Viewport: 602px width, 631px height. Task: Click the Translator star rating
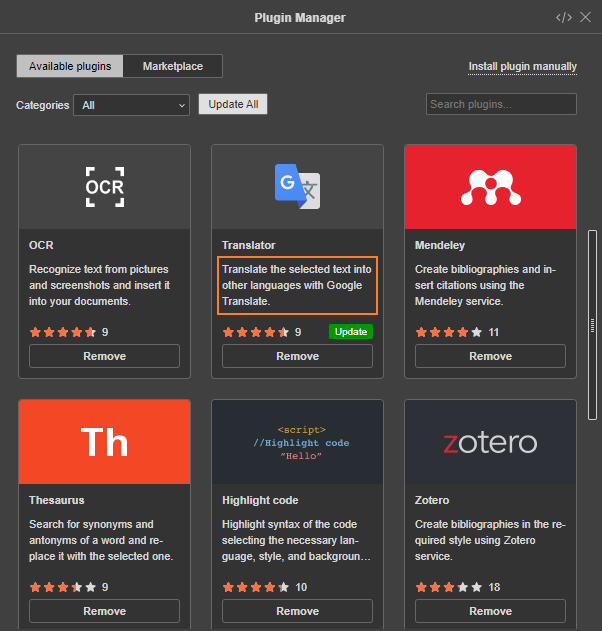pos(256,332)
